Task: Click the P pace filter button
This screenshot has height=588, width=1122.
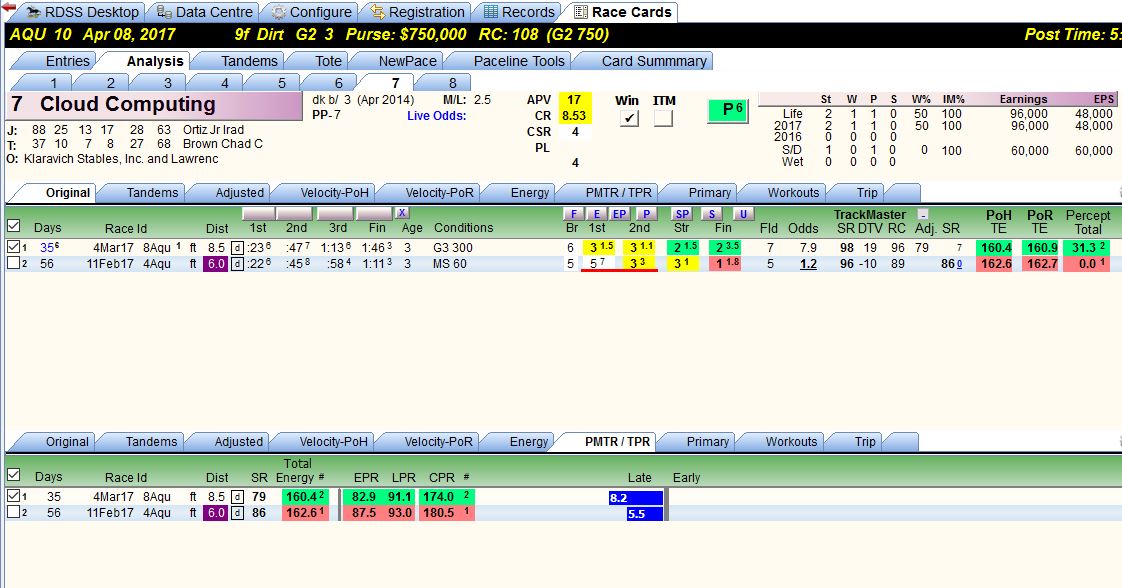Action: tap(646, 214)
